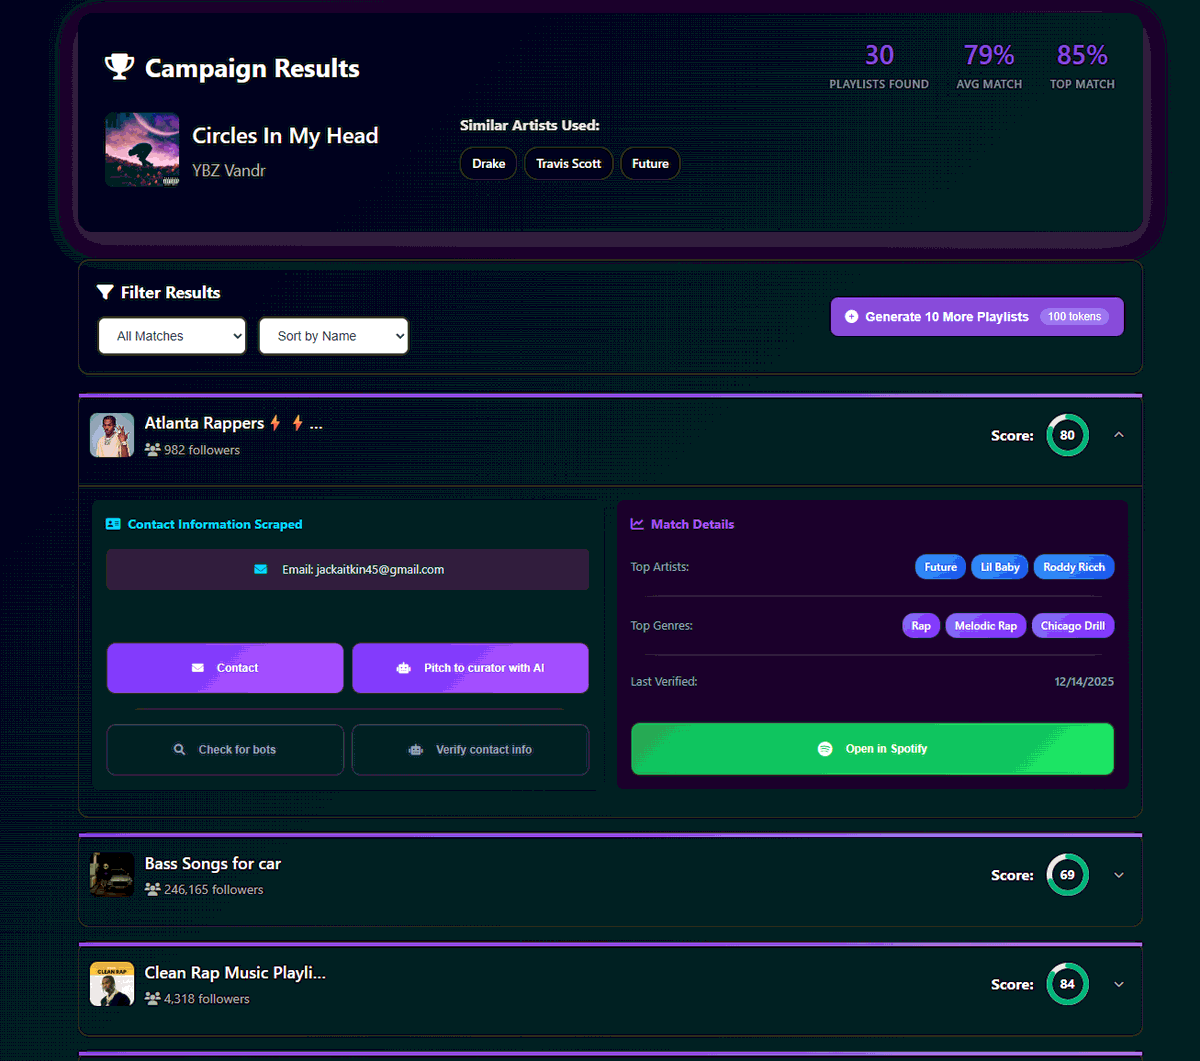Click the followers icon under Bass Songs for car
1200x1061 pixels.
click(x=152, y=889)
